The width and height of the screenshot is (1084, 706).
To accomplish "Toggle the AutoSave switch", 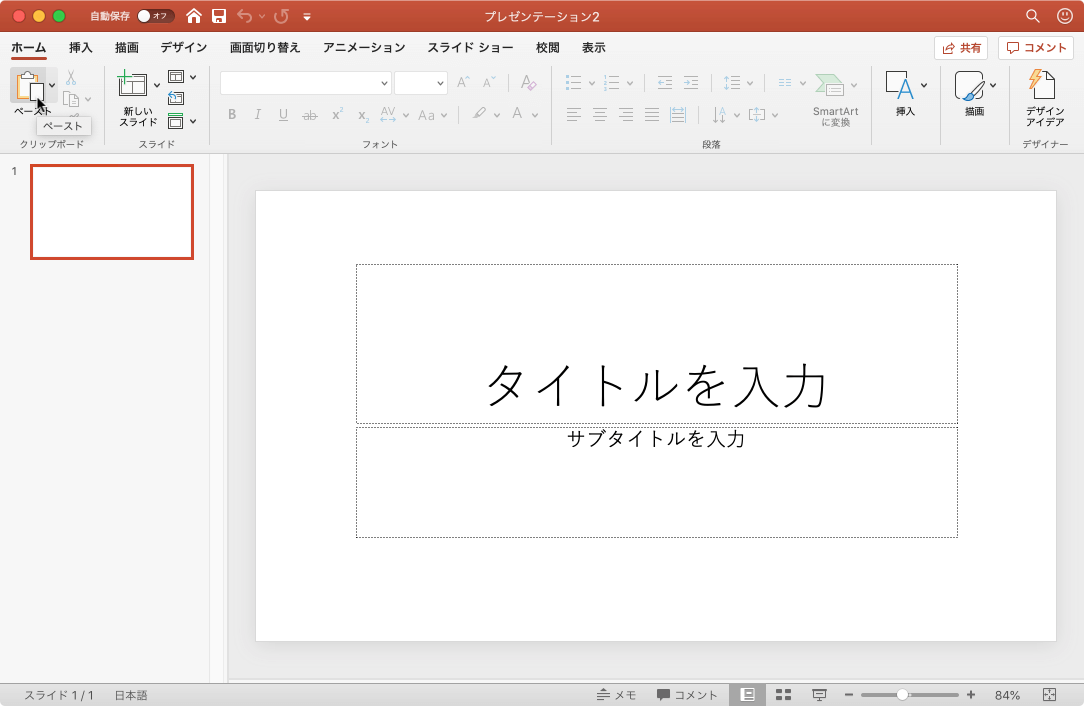I will point(155,16).
